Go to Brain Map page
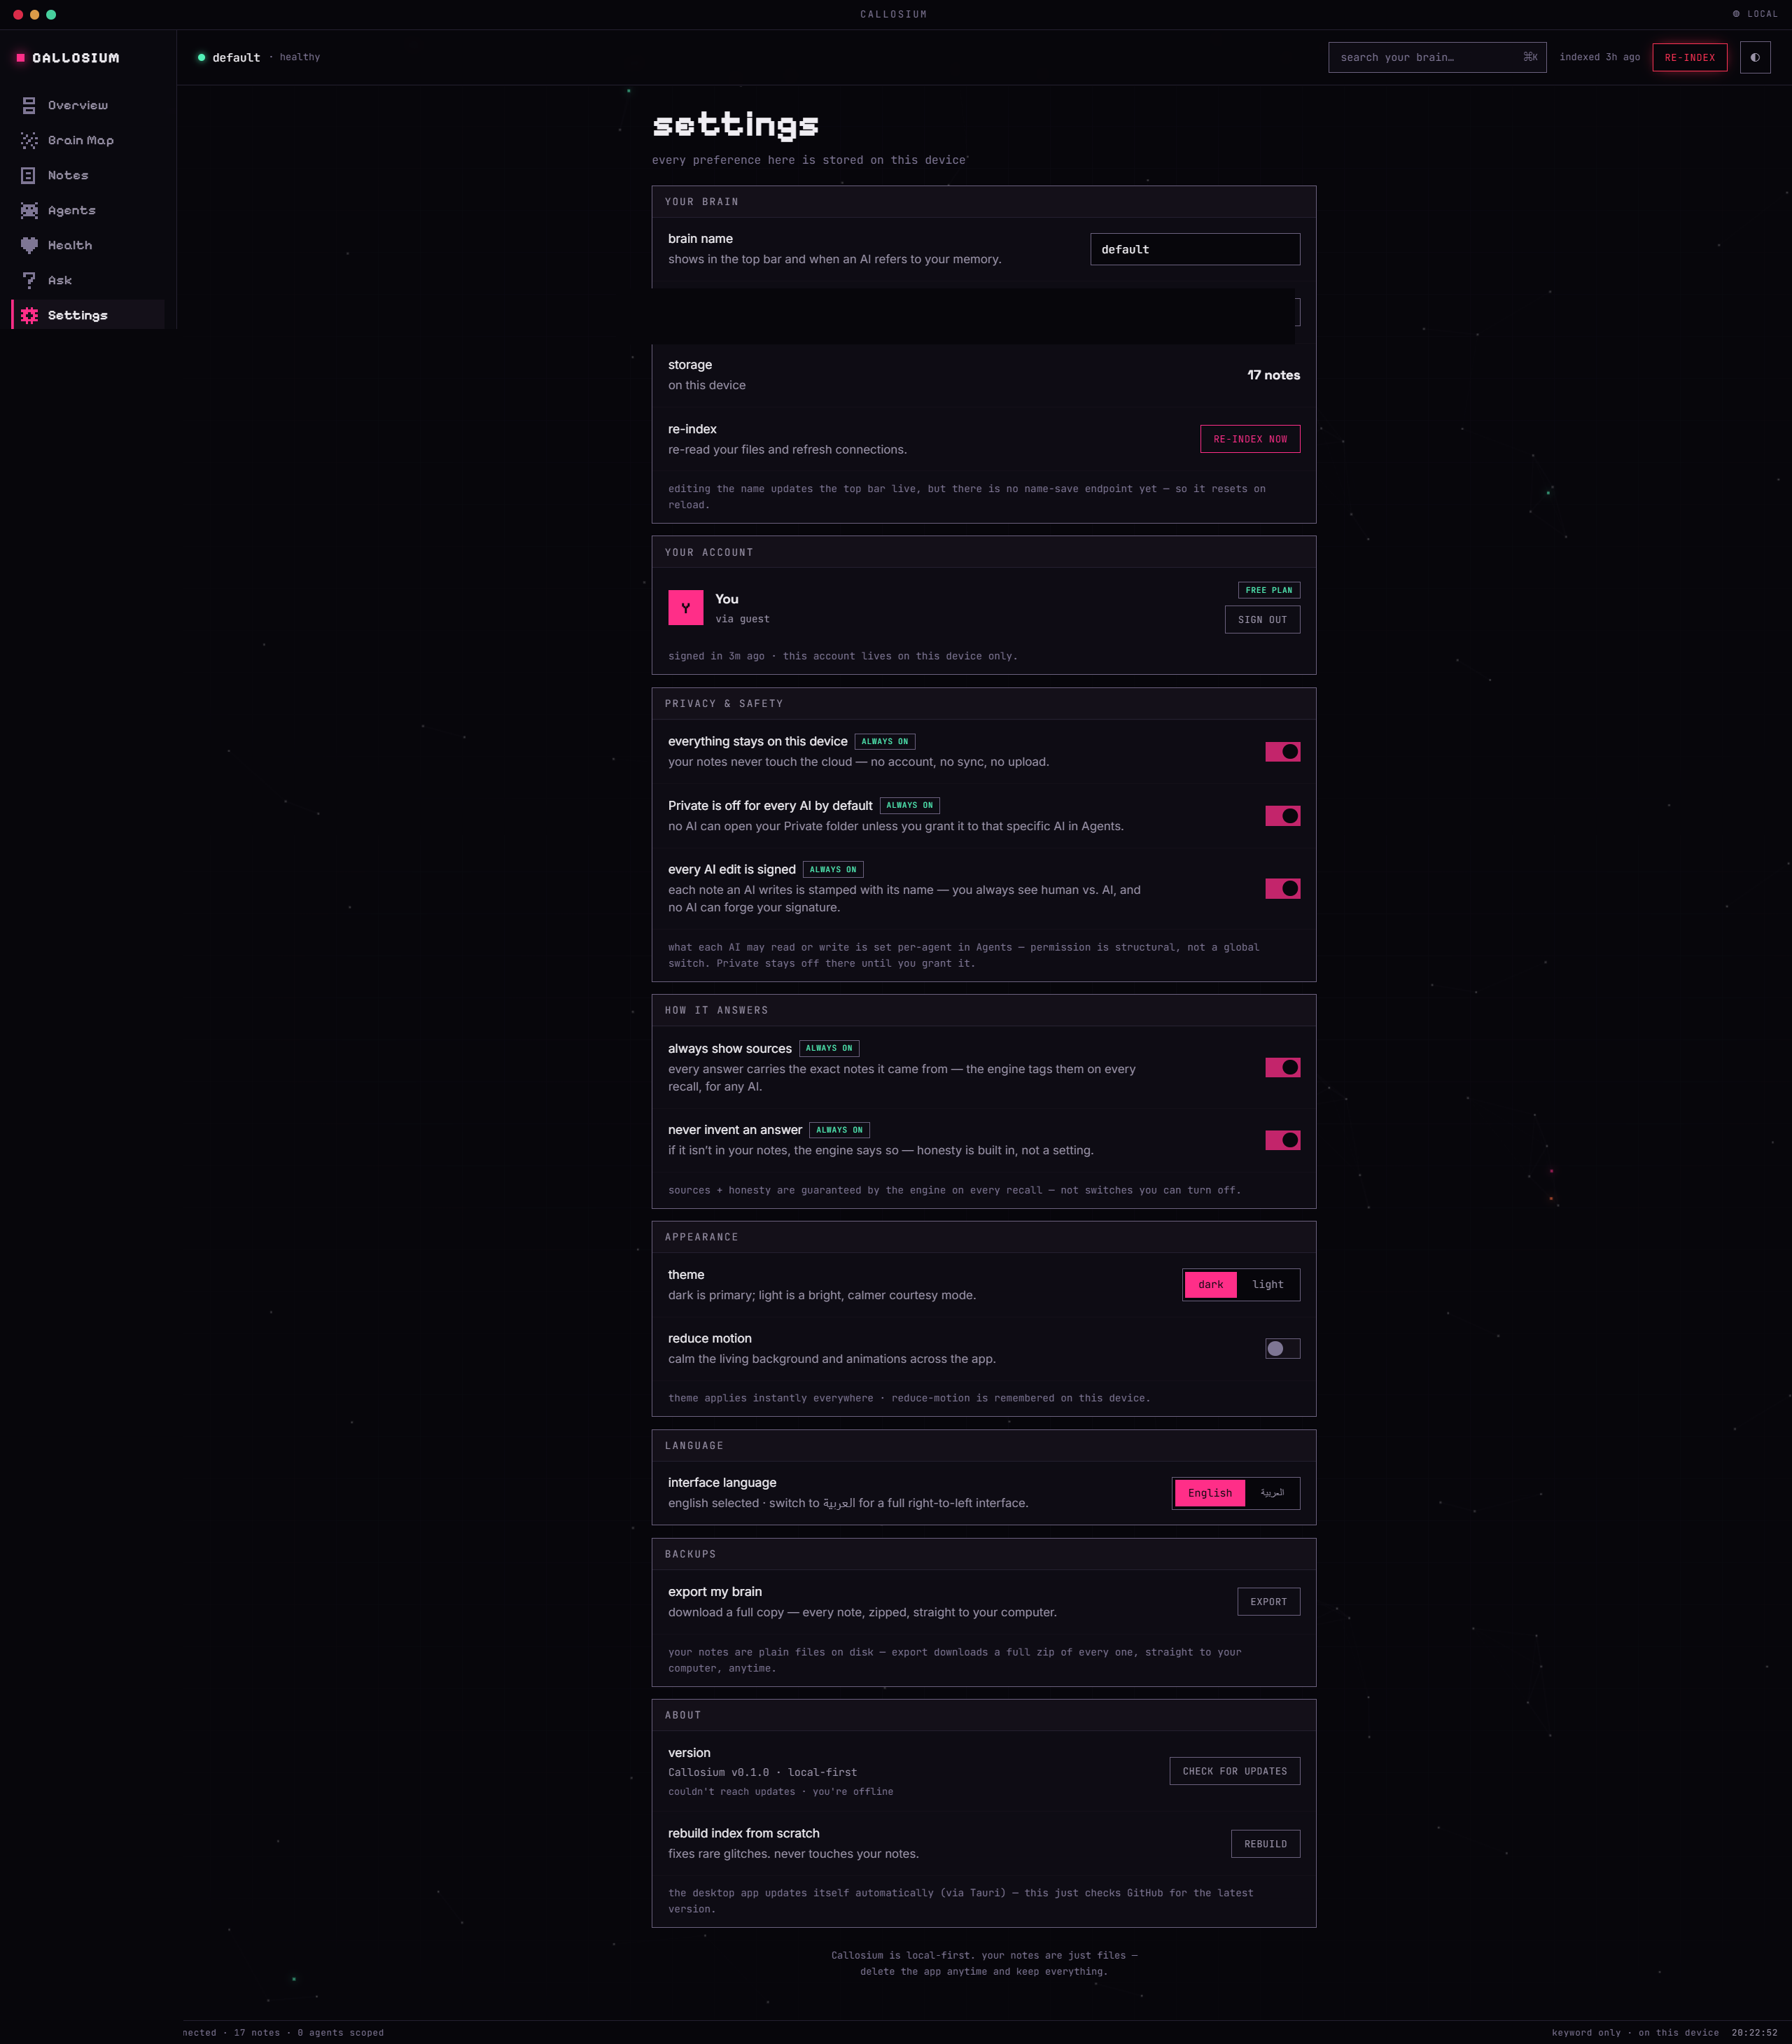Image resolution: width=1792 pixels, height=2044 pixels. [88, 140]
